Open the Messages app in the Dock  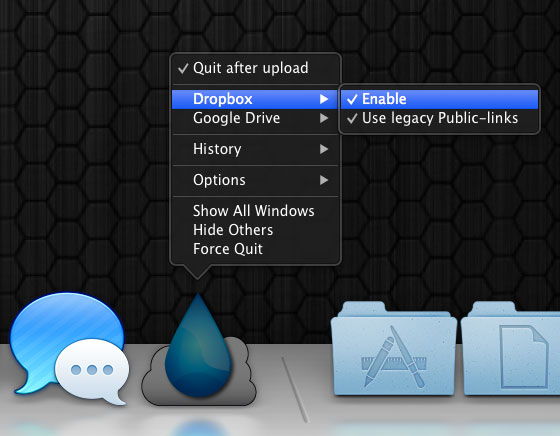click(69, 348)
